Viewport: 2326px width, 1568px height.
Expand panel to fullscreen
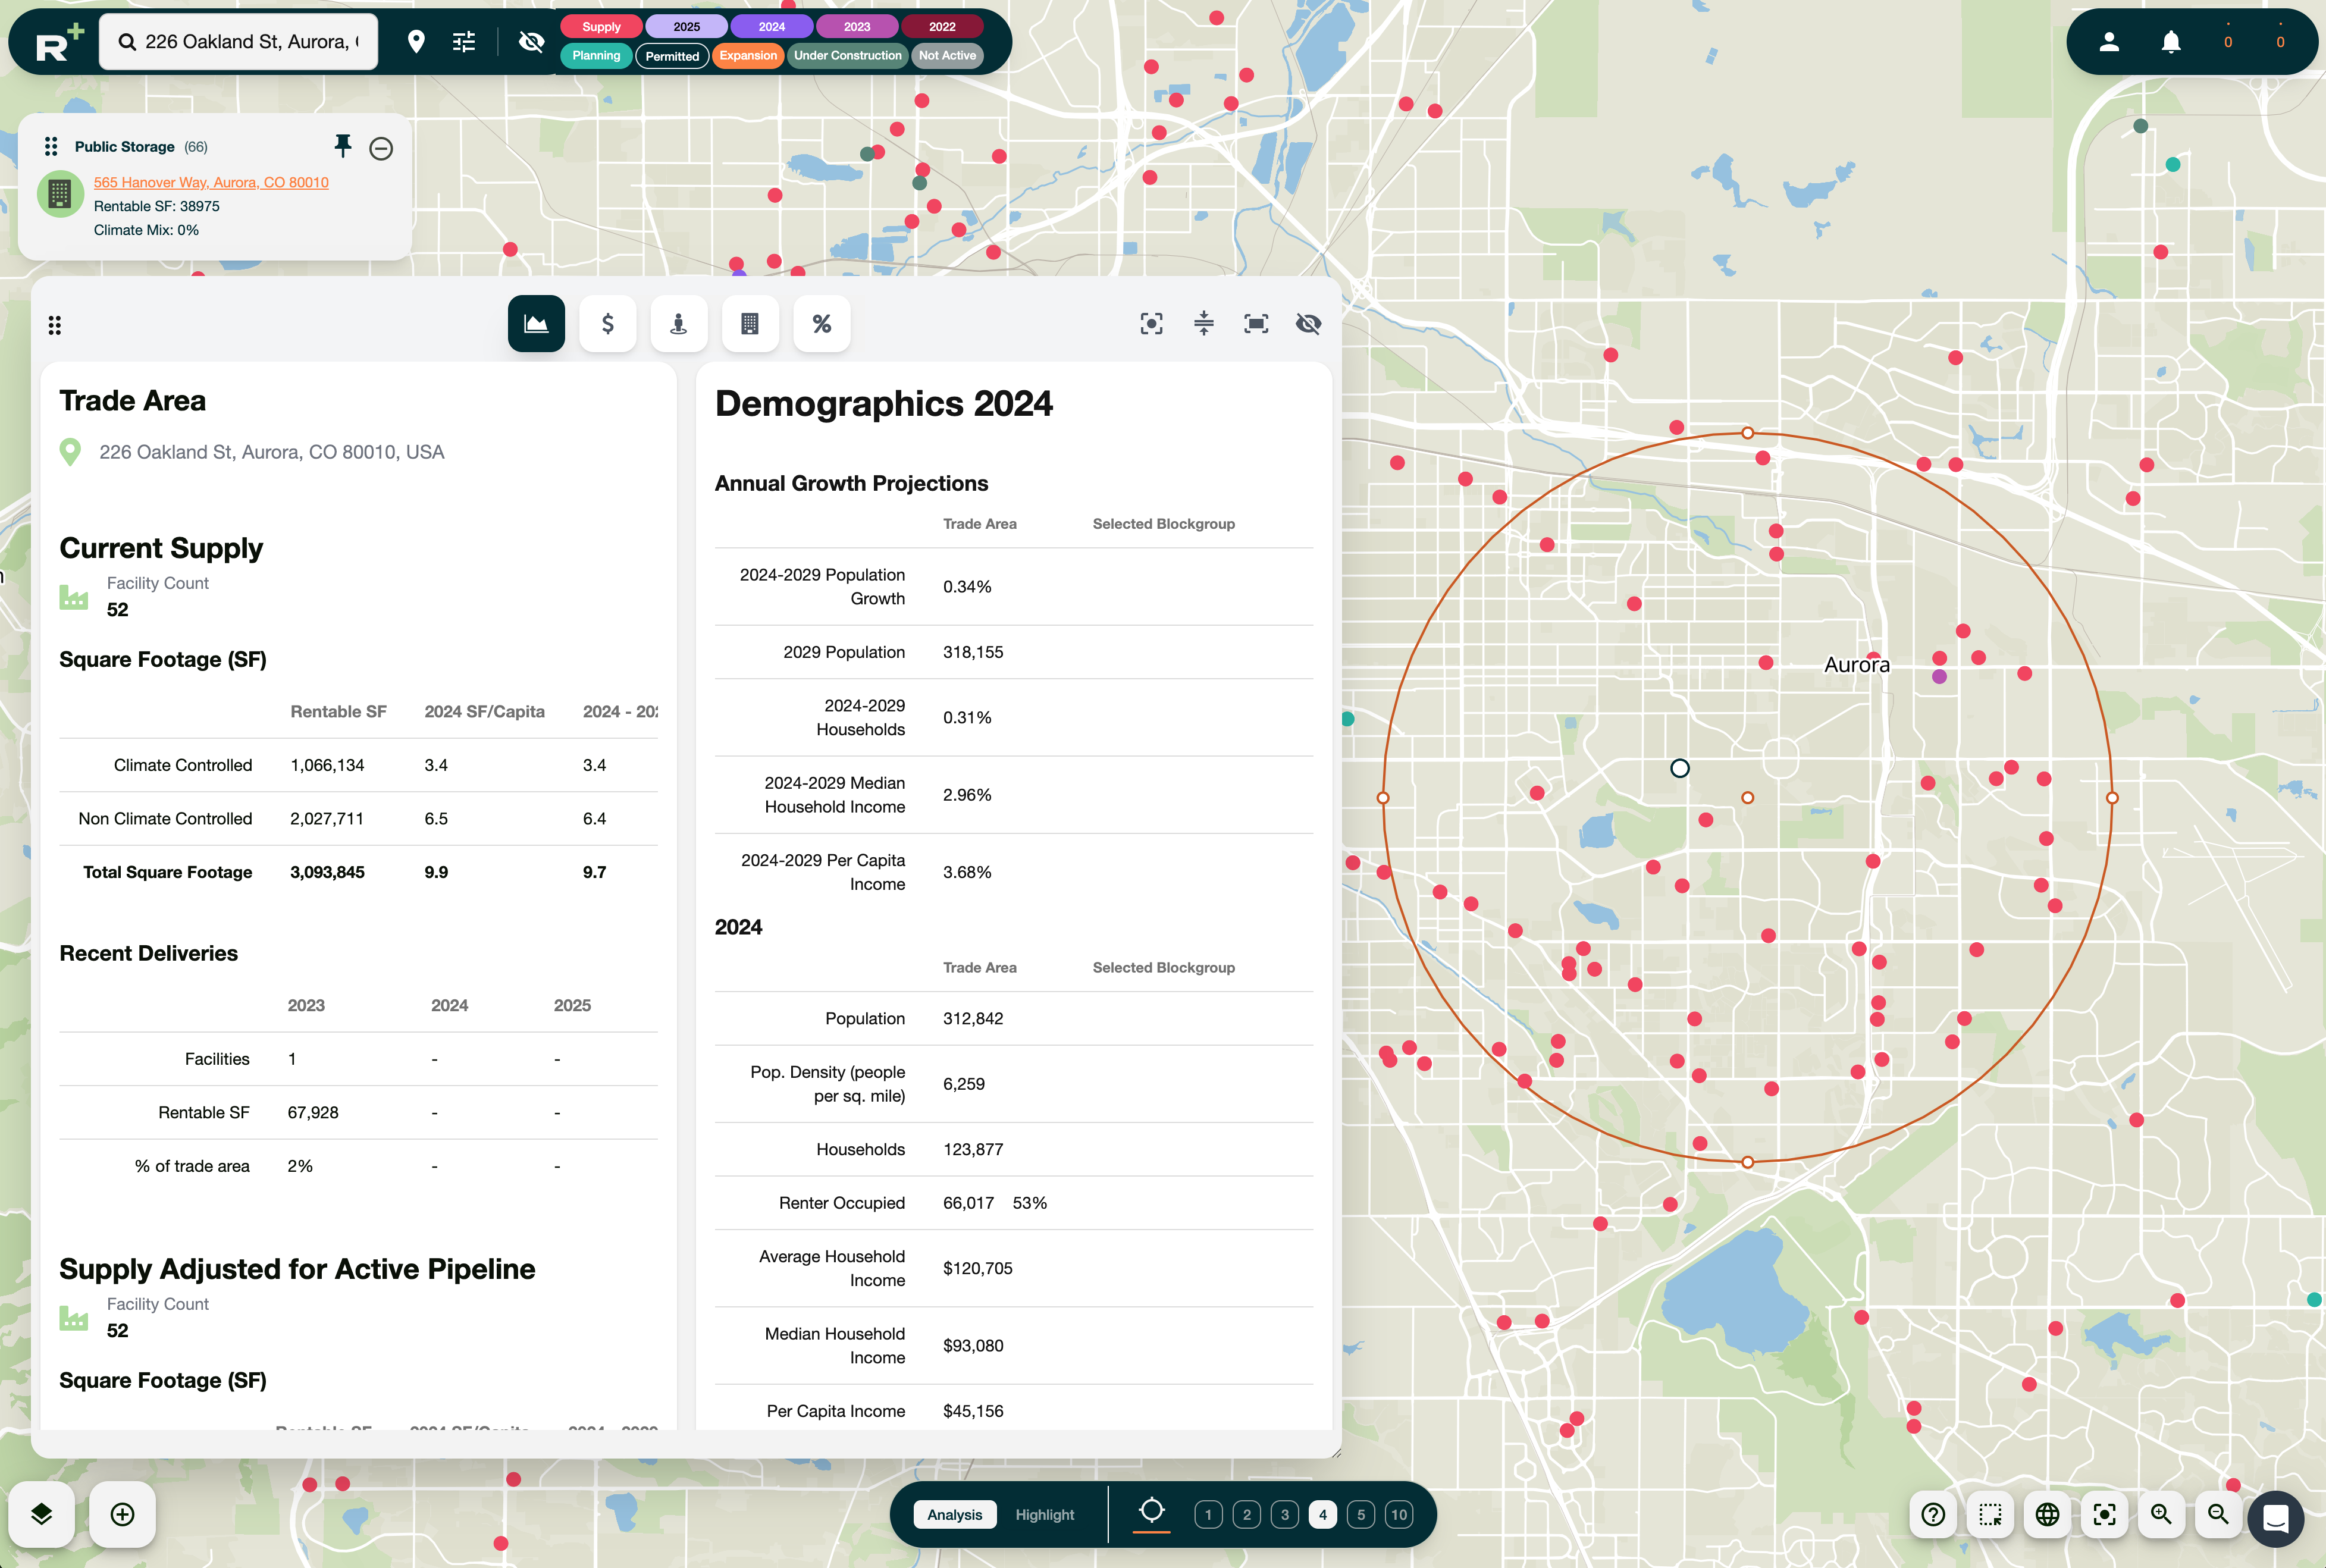pos(1256,324)
